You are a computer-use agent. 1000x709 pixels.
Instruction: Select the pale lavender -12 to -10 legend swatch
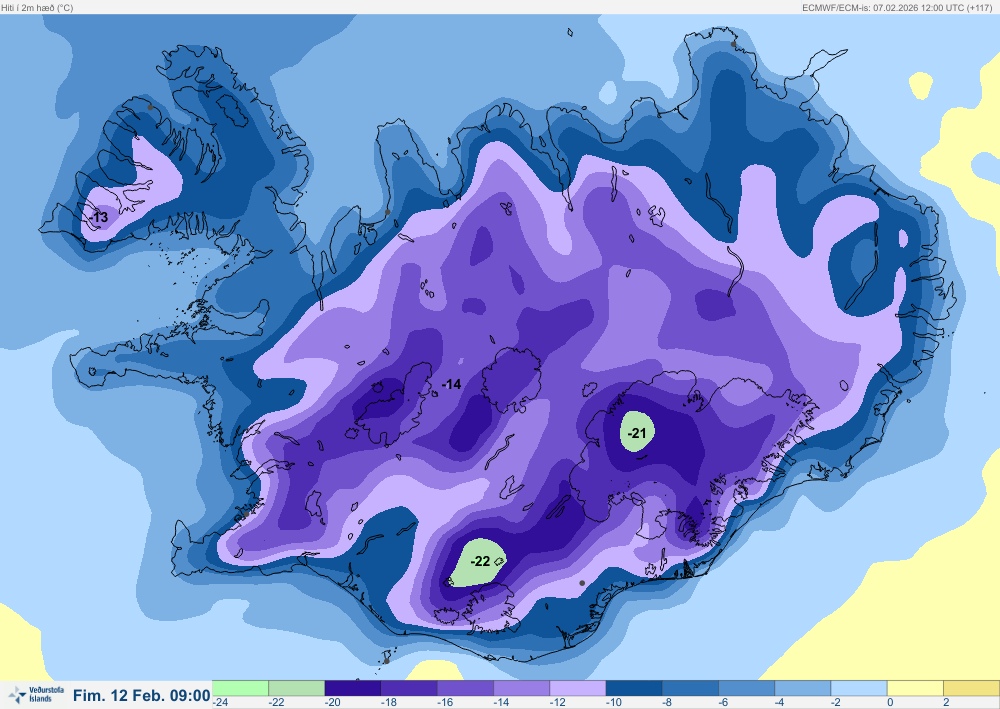[x=578, y=688]
